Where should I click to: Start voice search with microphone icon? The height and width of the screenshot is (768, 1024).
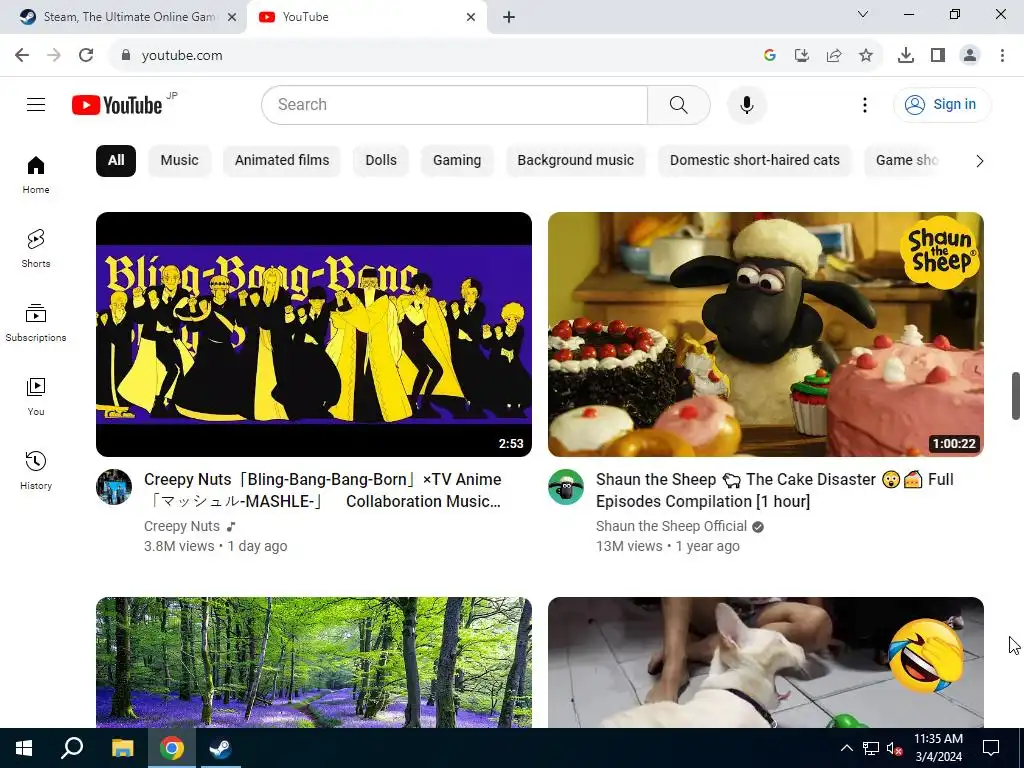[x=746, y=104]
